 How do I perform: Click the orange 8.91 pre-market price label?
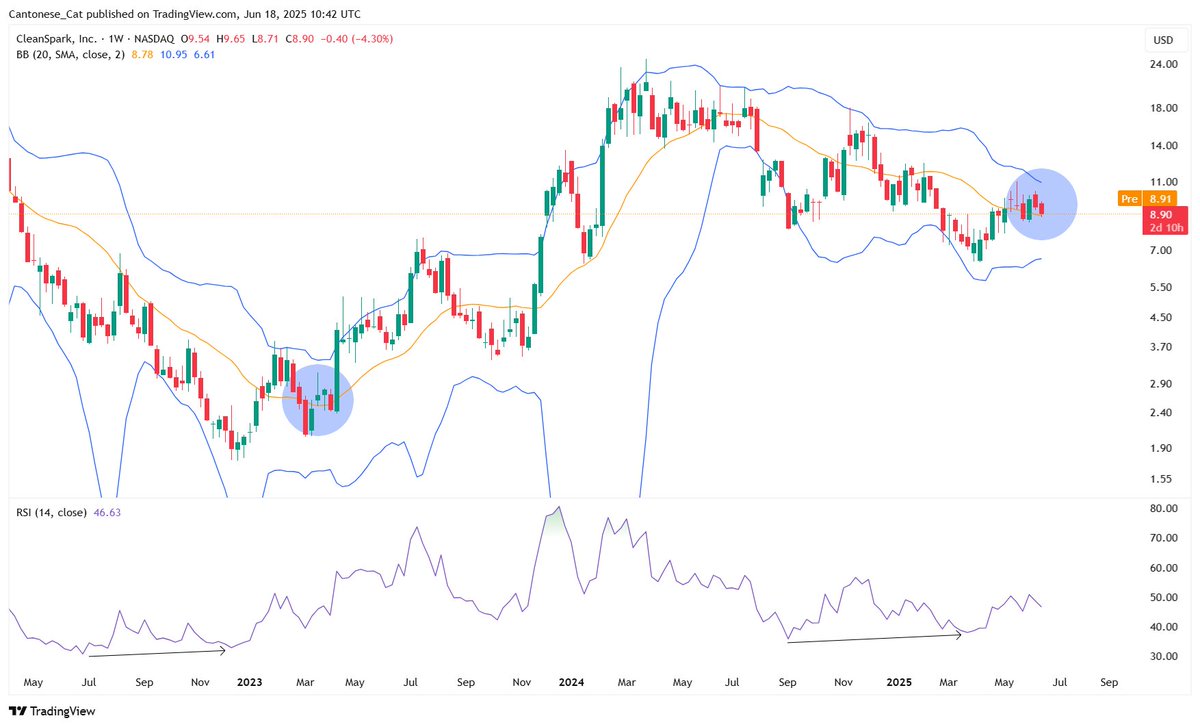click(1161, 199)
